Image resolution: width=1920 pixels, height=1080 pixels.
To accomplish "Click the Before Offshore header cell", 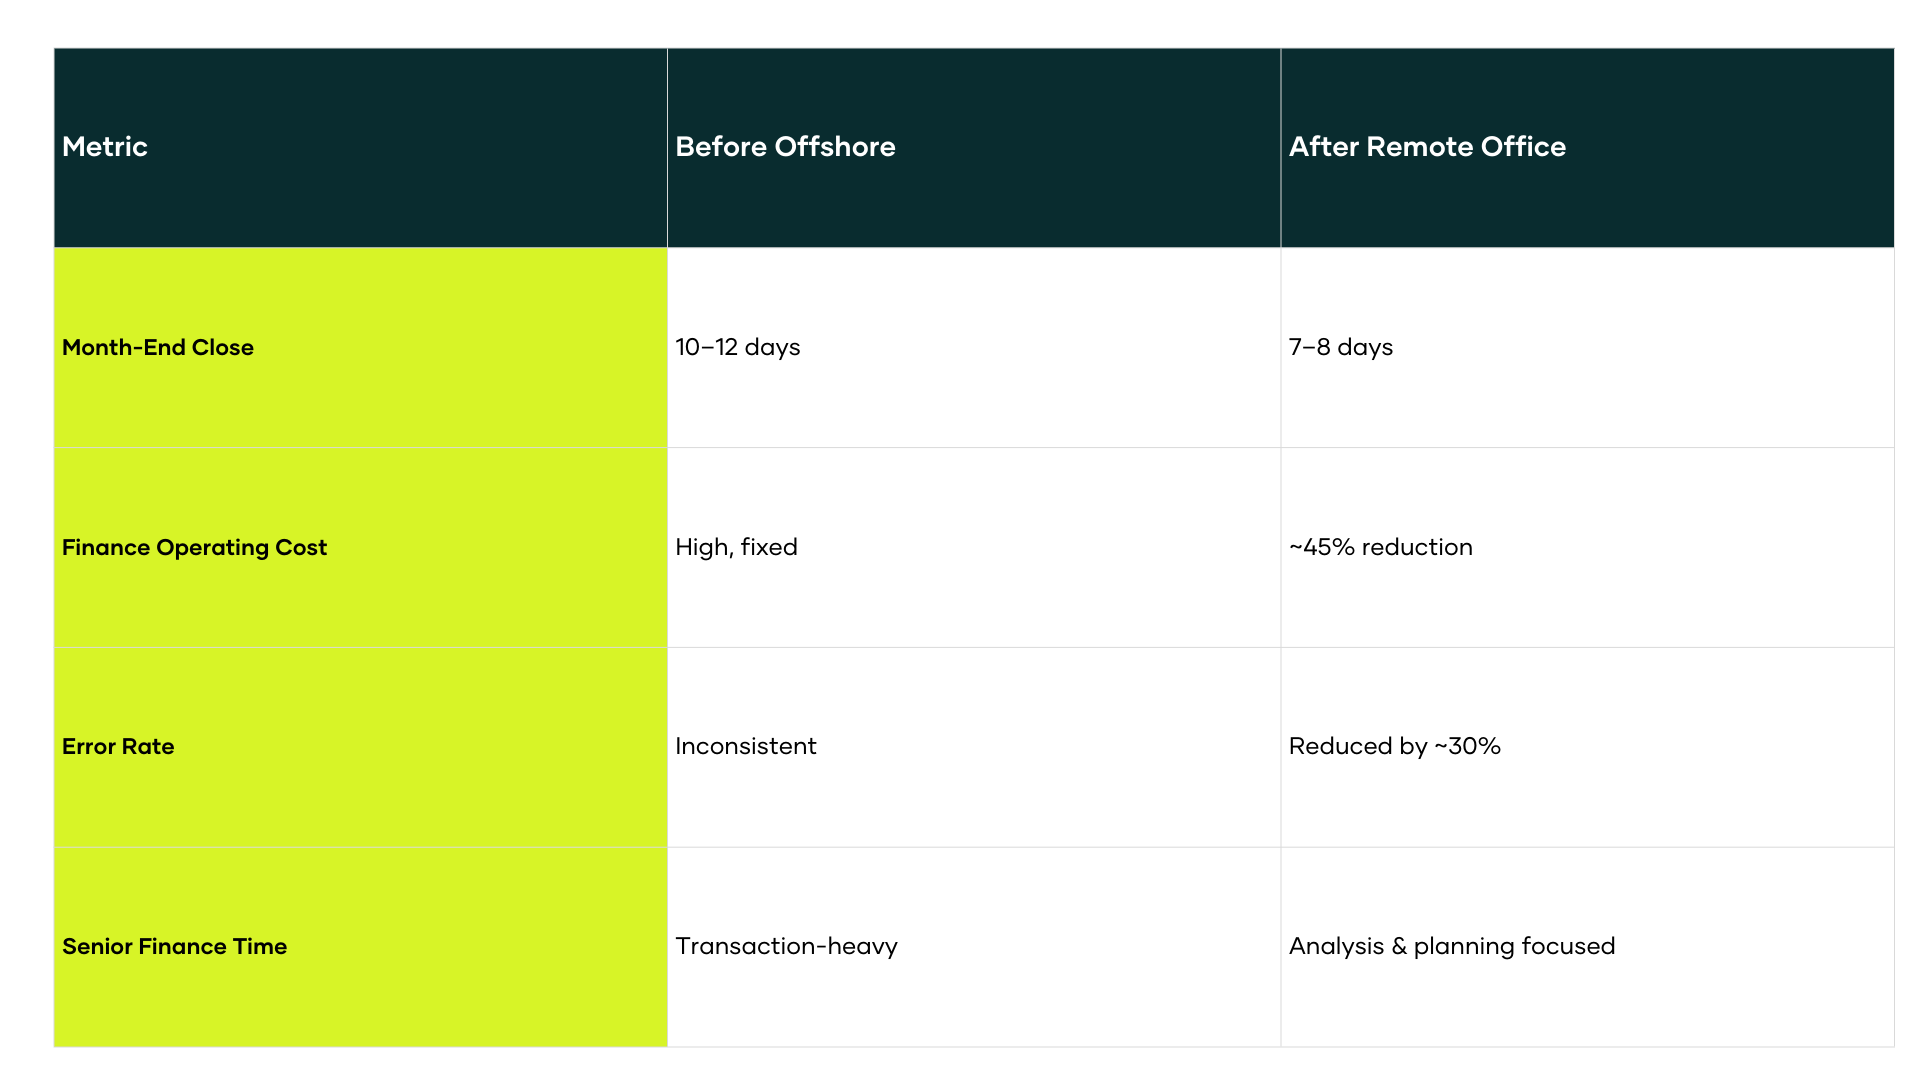I will point(785,147).
